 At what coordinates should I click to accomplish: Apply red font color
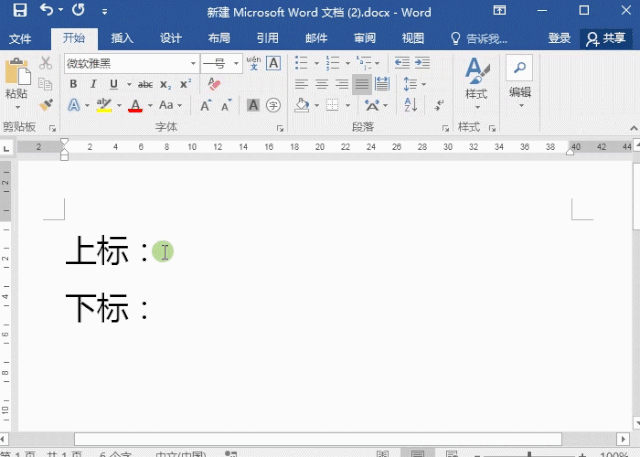pos(136,106)
